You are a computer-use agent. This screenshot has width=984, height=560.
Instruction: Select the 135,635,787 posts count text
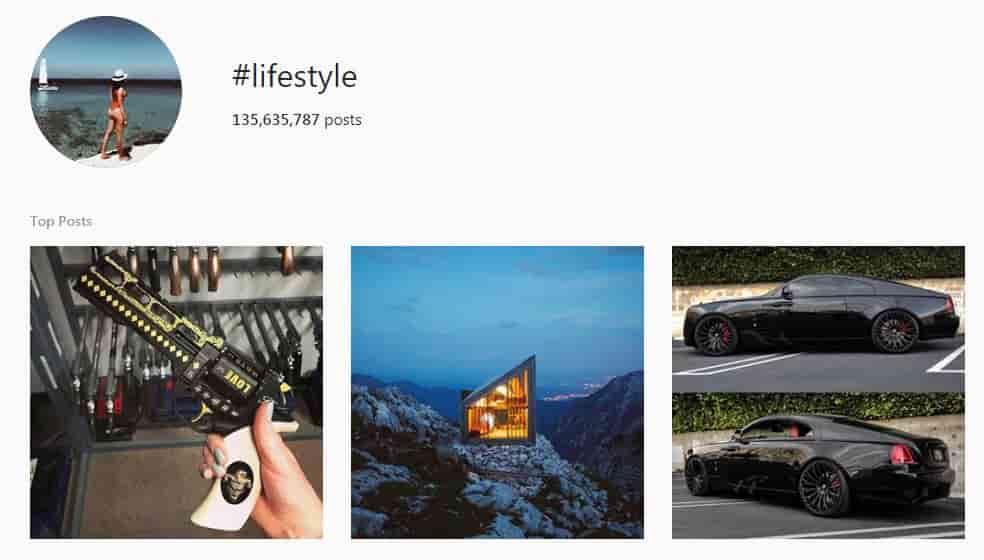pyautogui.click(x=297, y=119)
